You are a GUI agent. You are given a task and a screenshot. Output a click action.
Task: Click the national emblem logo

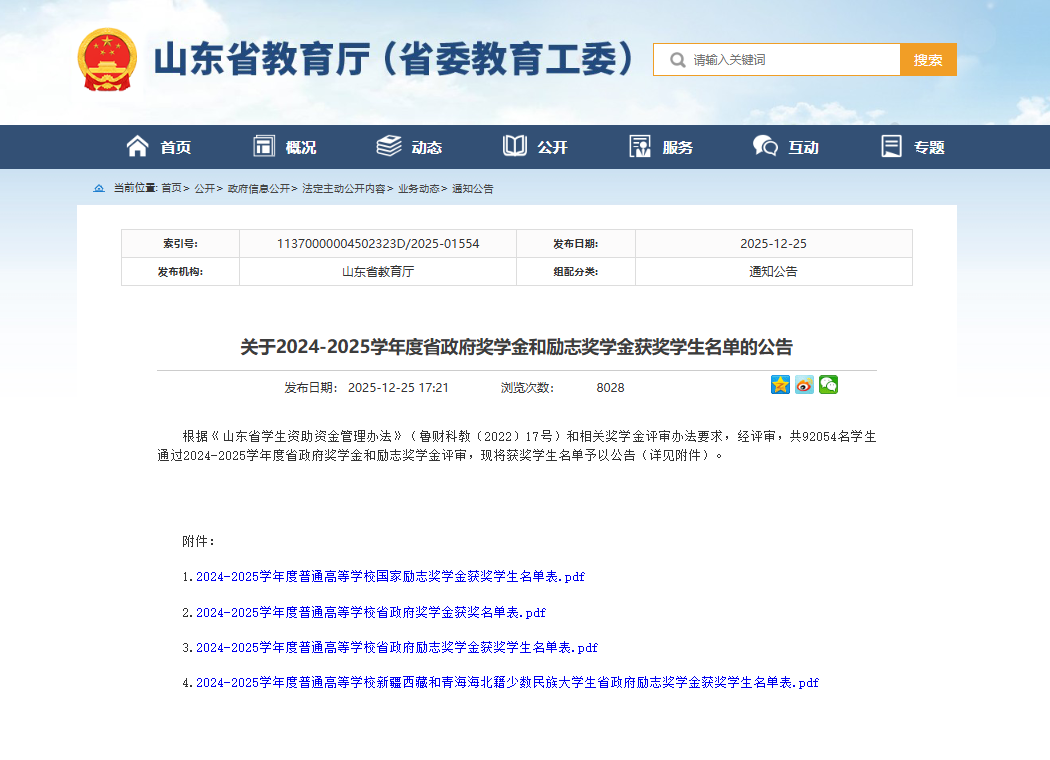click(x=107, y=59)
